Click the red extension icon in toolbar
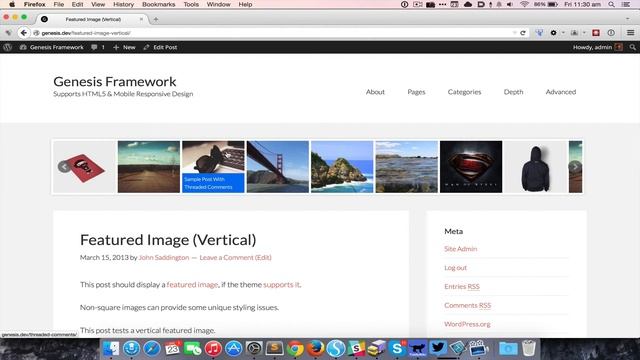 pyautogui.click(x=596, y=33)
